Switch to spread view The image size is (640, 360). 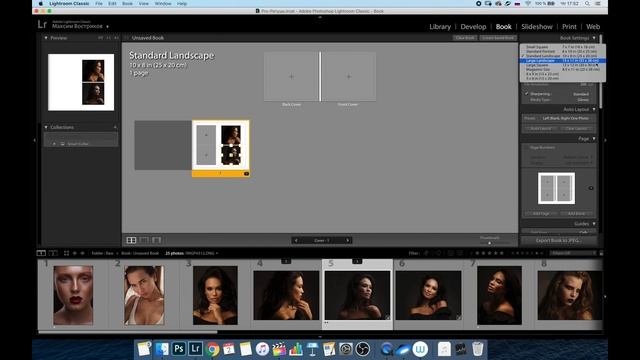click(144, 240)
